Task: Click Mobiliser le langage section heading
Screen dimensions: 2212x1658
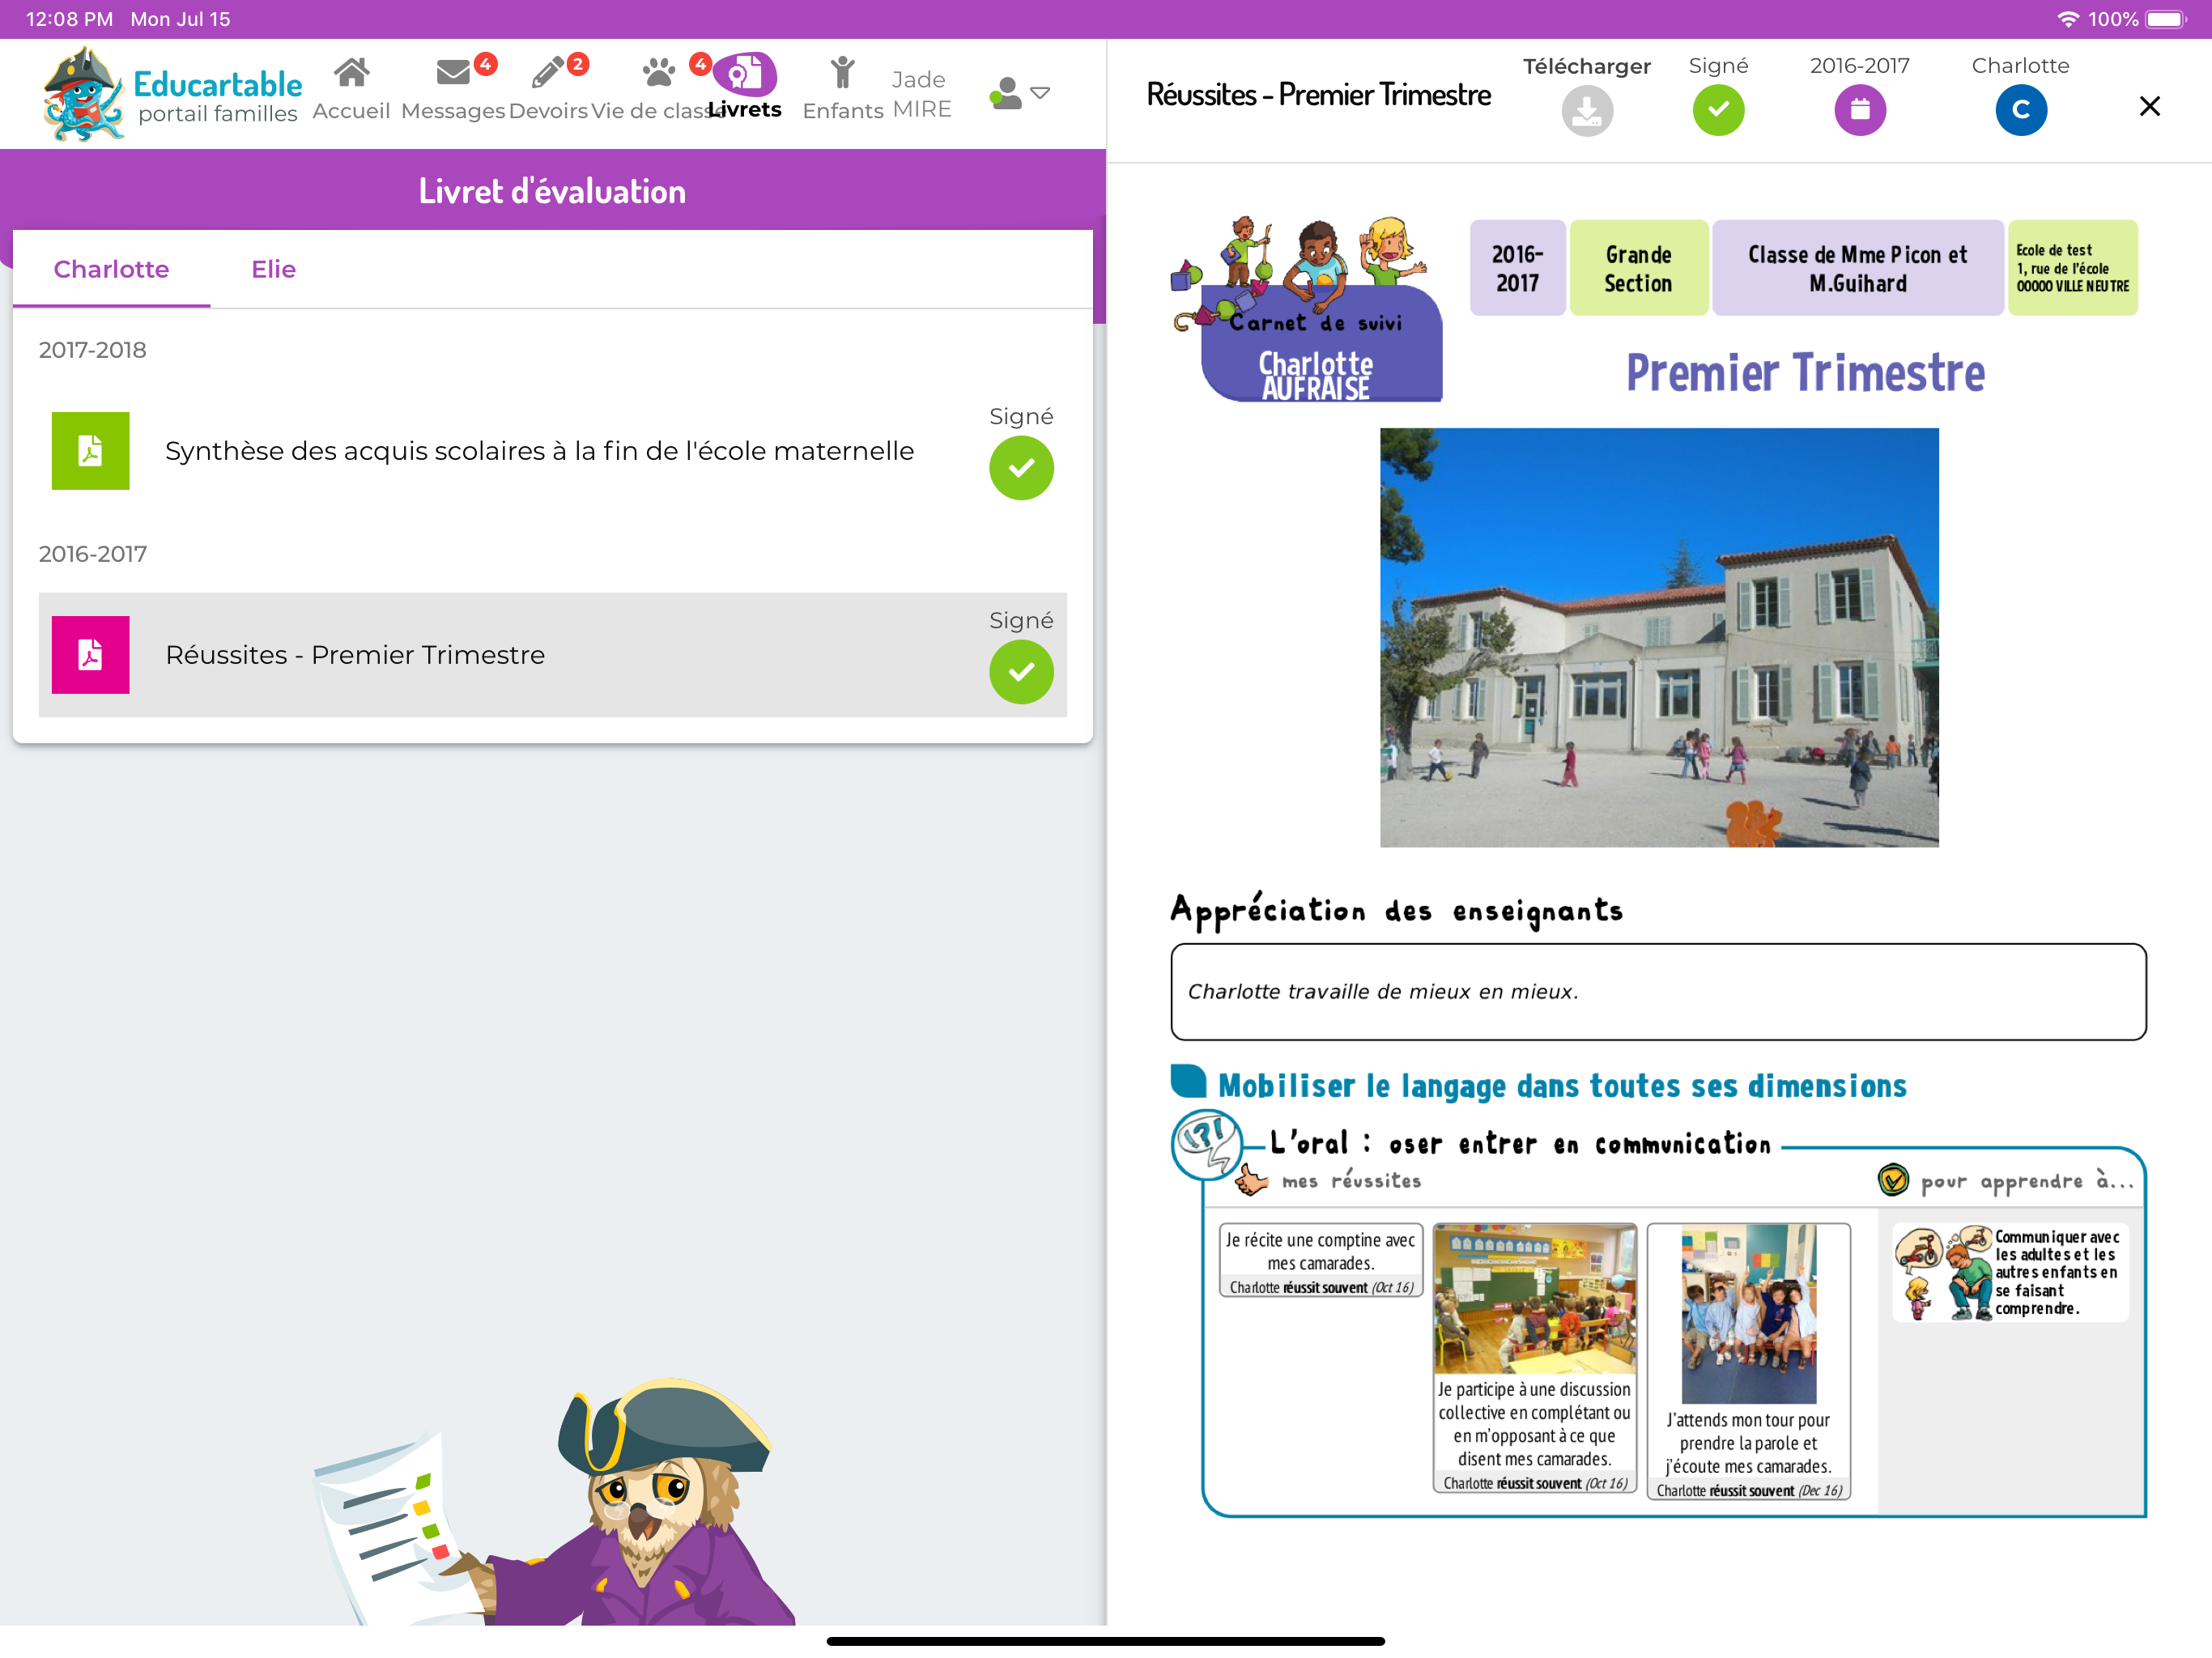Action: click(x=1562, y=1085)
